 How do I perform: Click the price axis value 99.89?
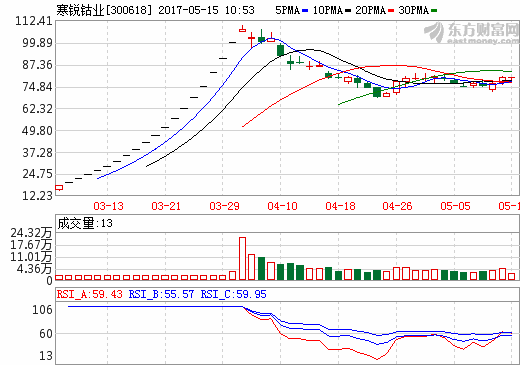[x=37, y=43]
